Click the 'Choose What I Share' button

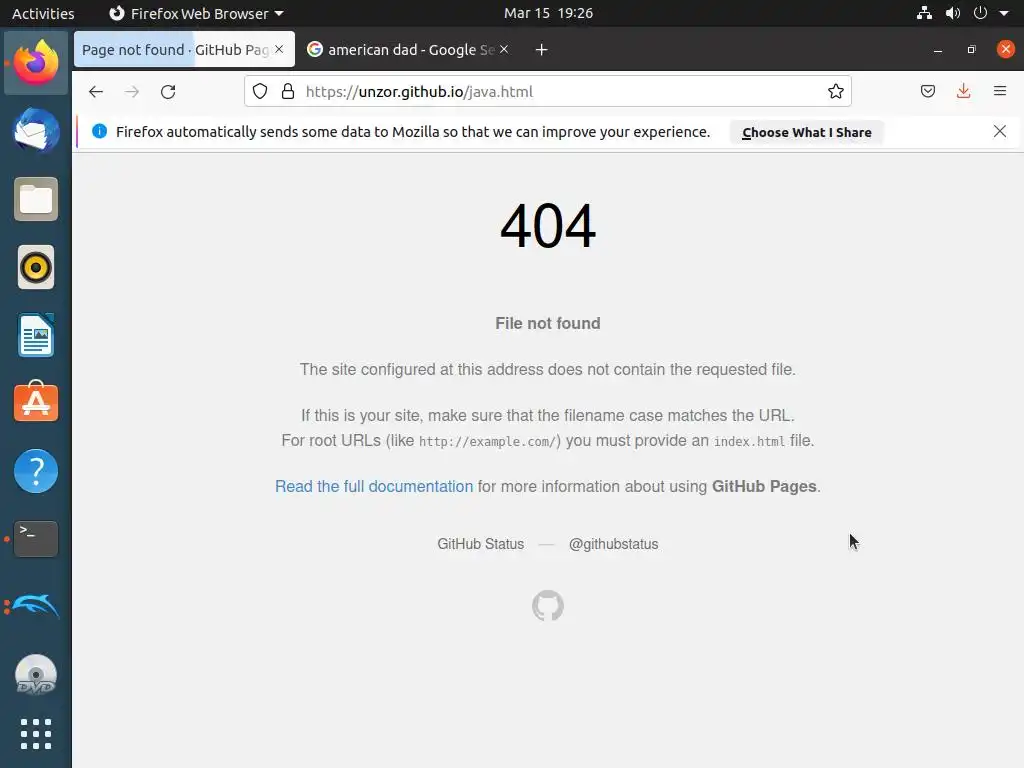tap(807, 132)
